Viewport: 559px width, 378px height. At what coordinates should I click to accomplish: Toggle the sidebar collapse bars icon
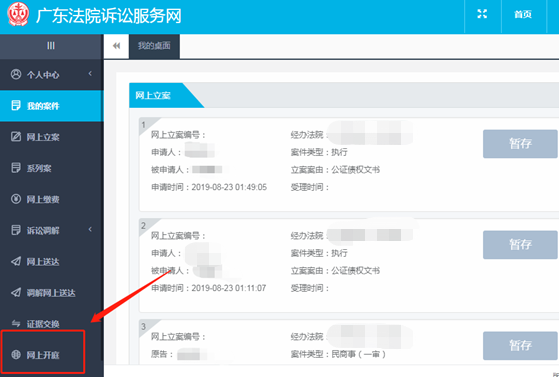51,46
